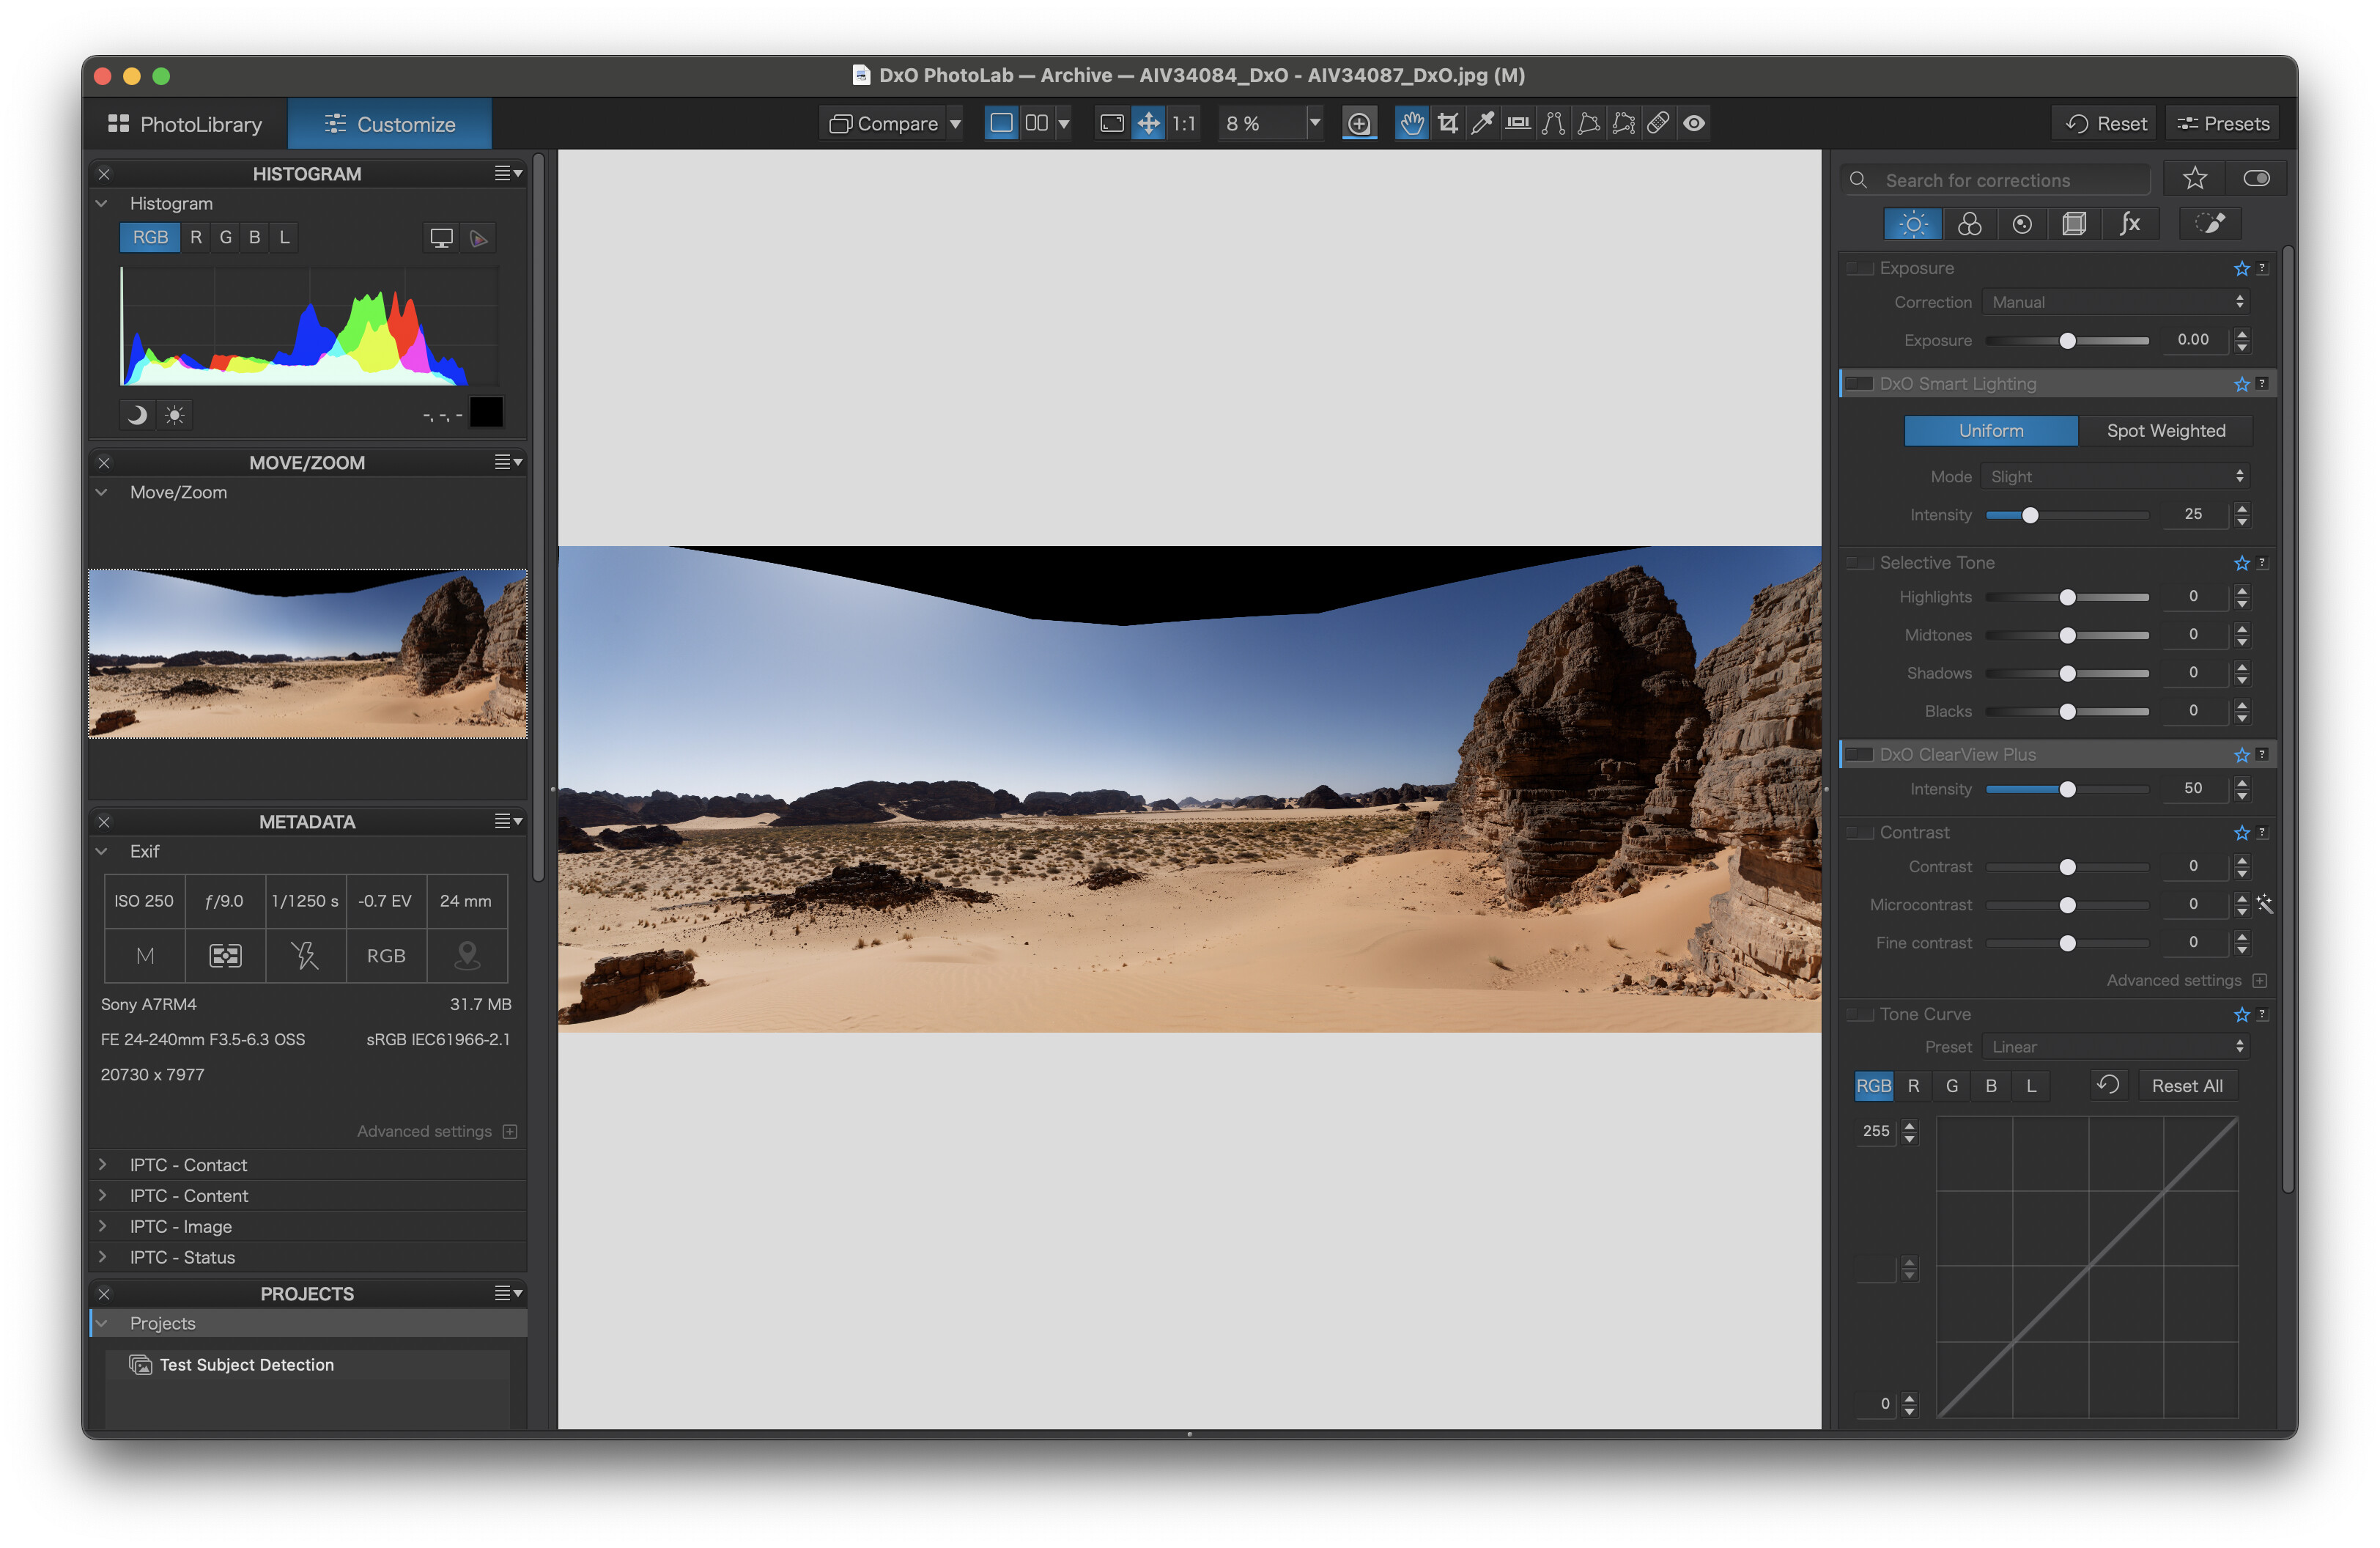The height and width of the screenshot is (1548, 2380).
Task: Adjust the ClearView Plus Intensity slider
Action: coord(2067,790)
